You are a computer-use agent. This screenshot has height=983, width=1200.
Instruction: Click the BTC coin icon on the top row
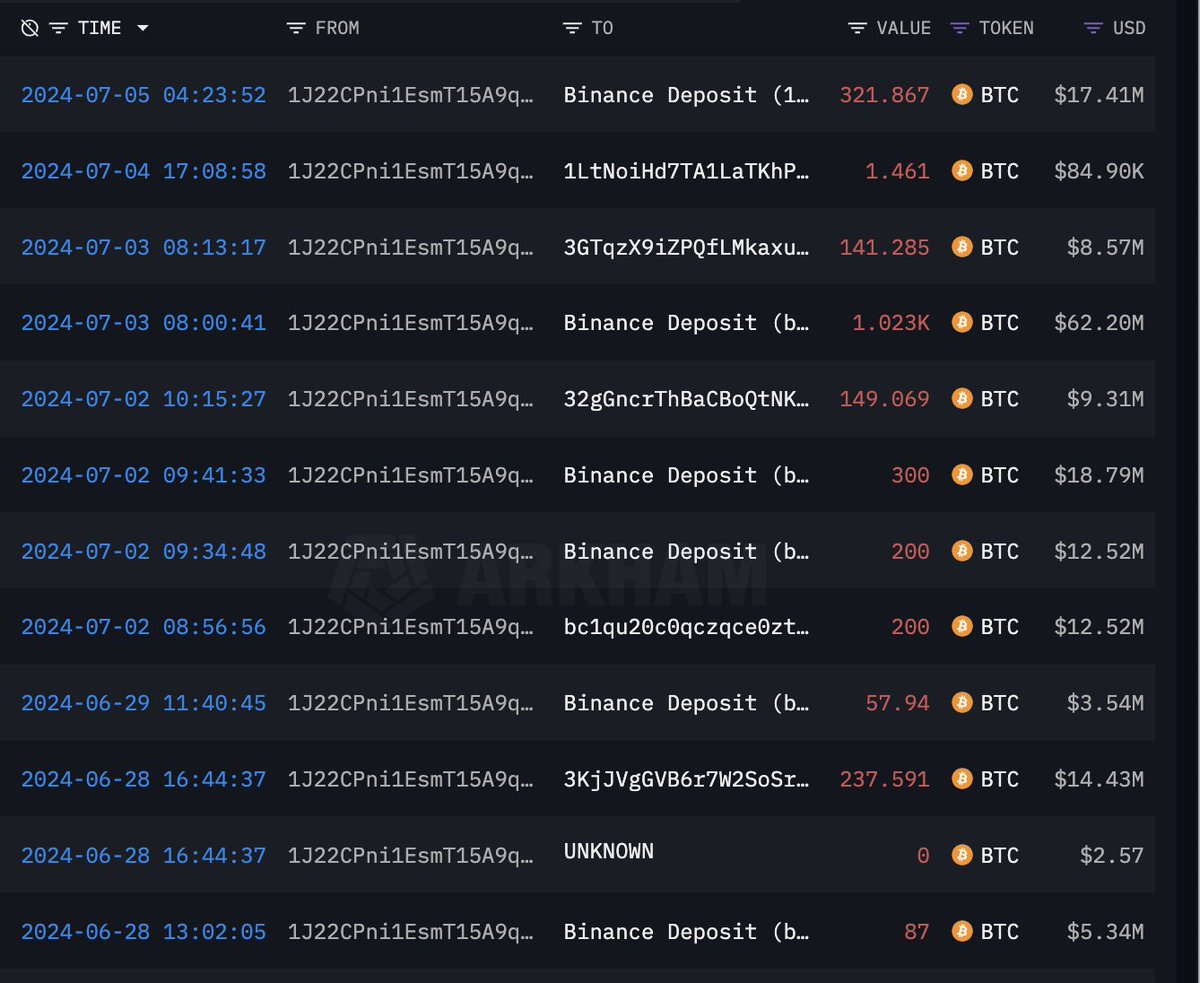tap(961, 94)
